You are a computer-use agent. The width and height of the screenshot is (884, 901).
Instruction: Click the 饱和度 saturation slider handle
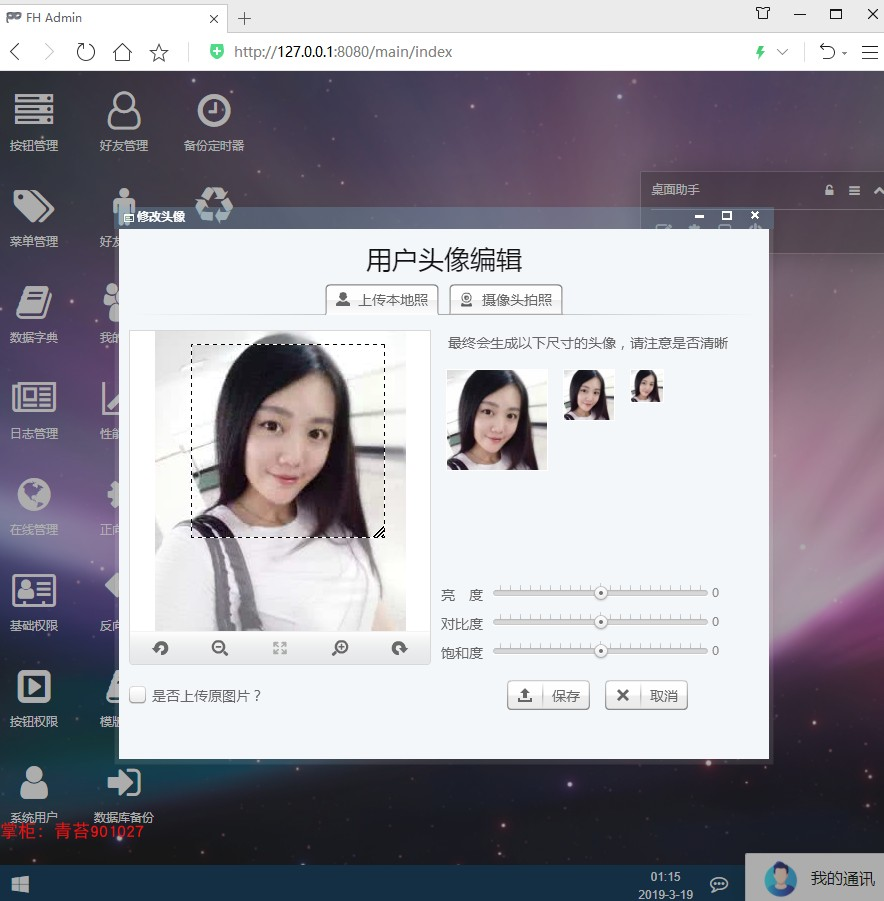coord(601,651)
